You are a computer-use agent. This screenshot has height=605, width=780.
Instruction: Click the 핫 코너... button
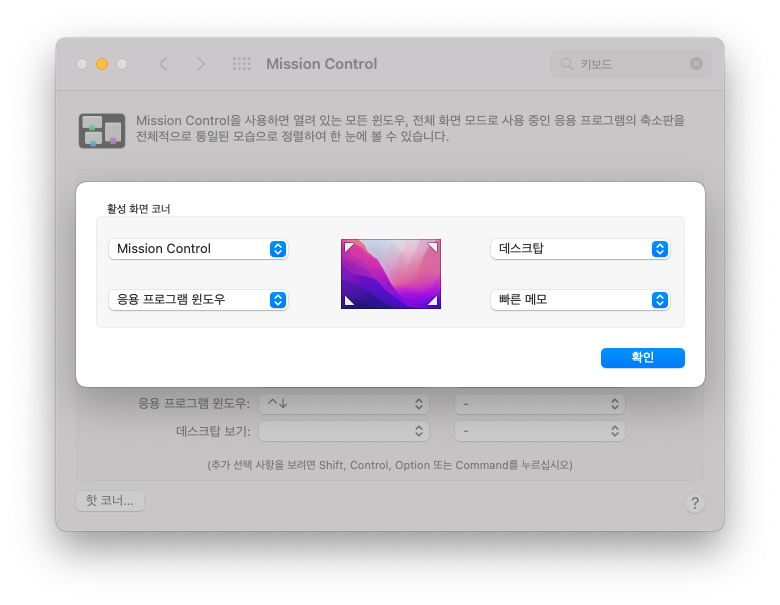tap(110, 501)
